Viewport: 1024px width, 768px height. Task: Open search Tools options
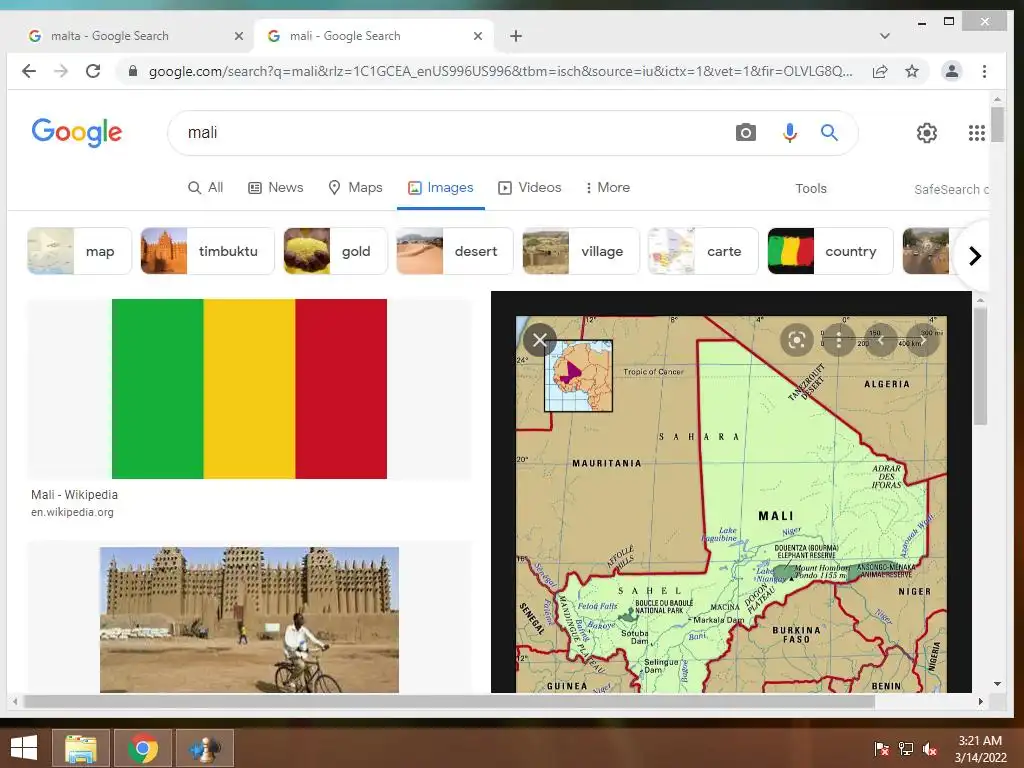[x=810, y=188]
